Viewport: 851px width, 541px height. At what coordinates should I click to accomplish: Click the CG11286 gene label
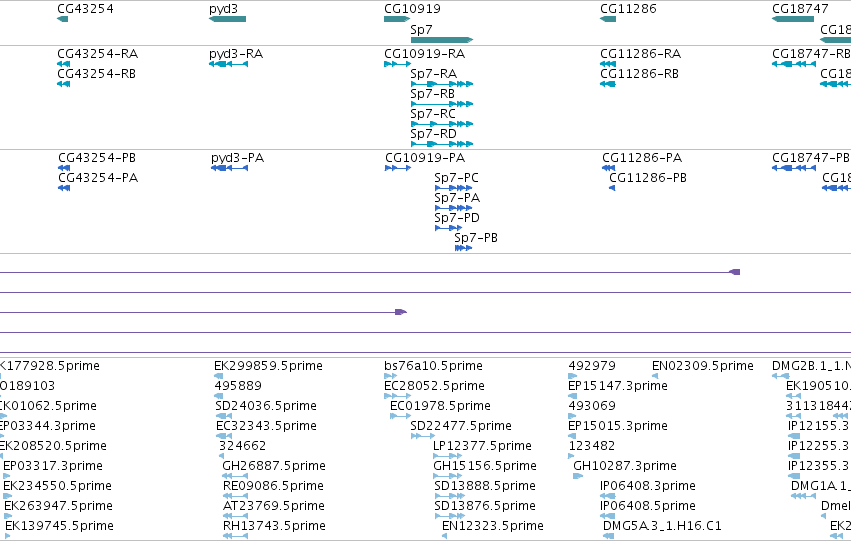click(x=628, y=9)
